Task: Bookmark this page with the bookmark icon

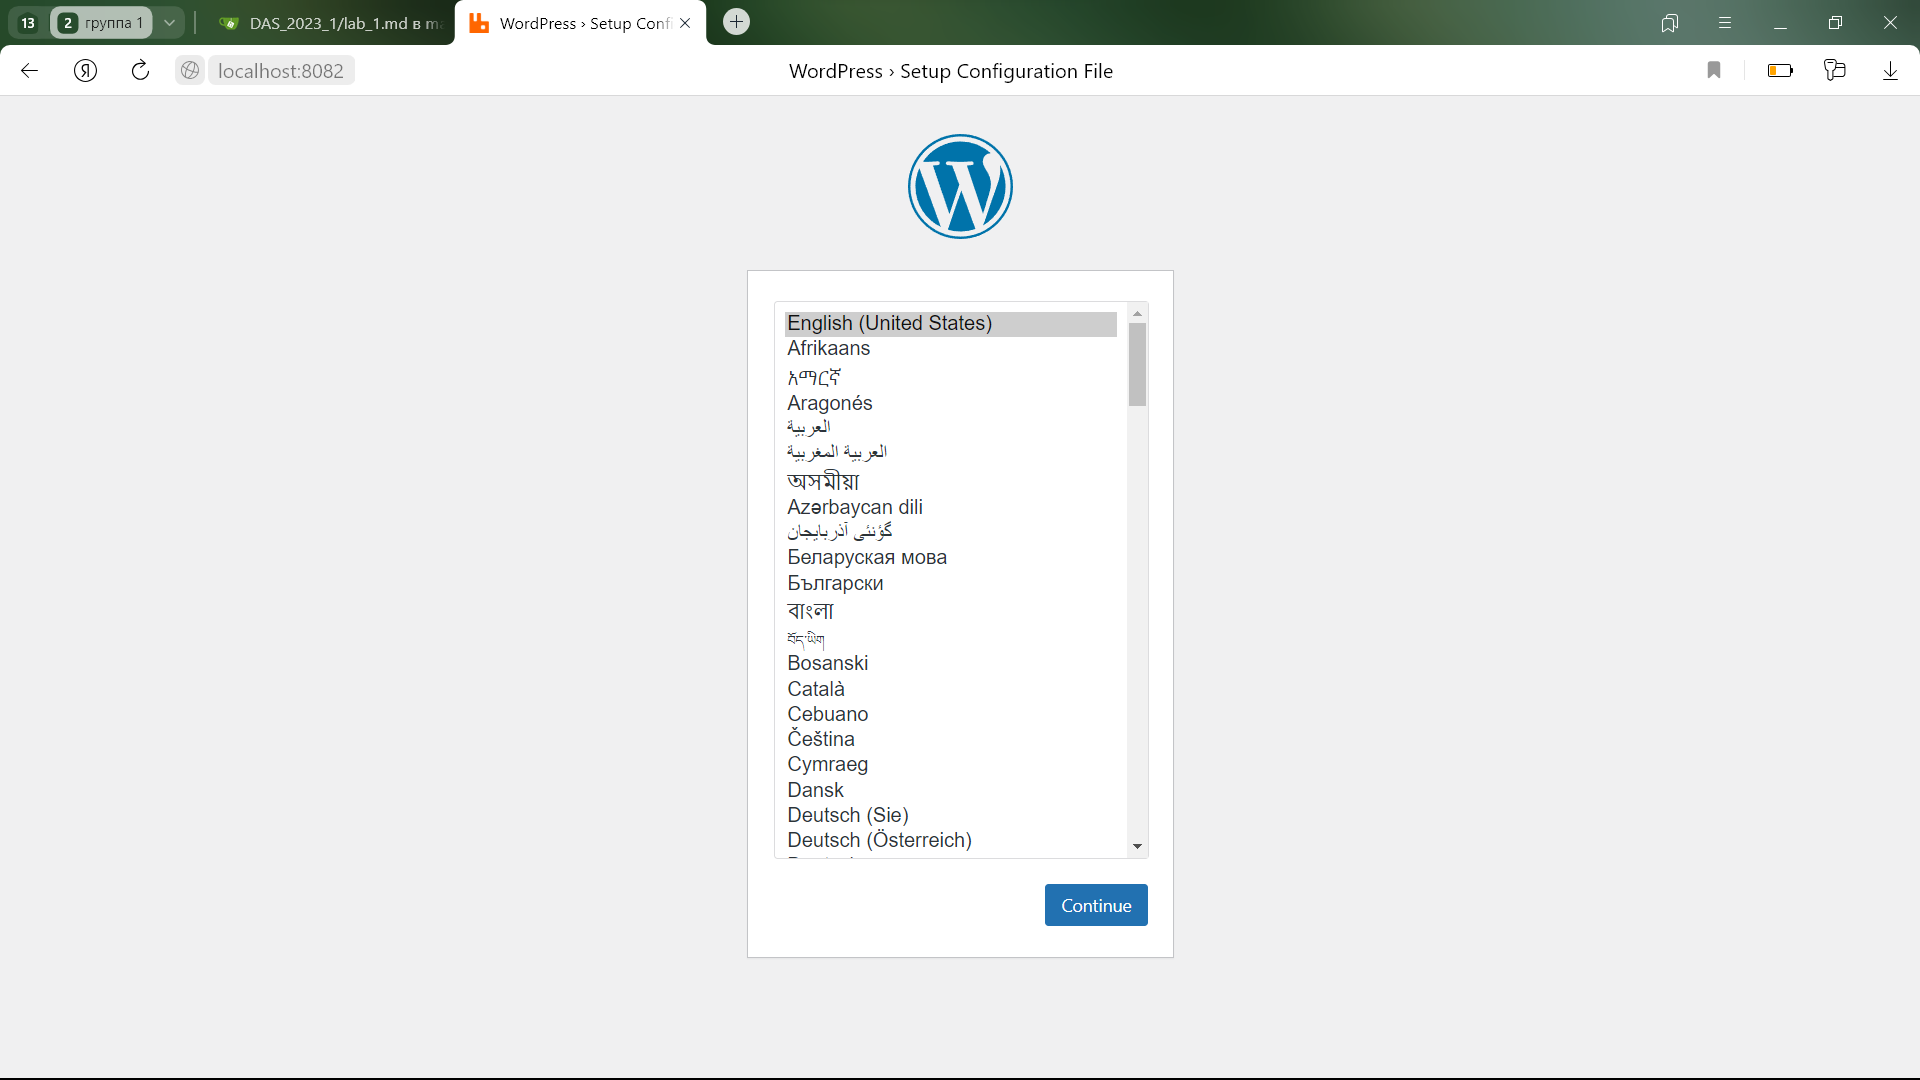Action: (x=1714, y=71)
